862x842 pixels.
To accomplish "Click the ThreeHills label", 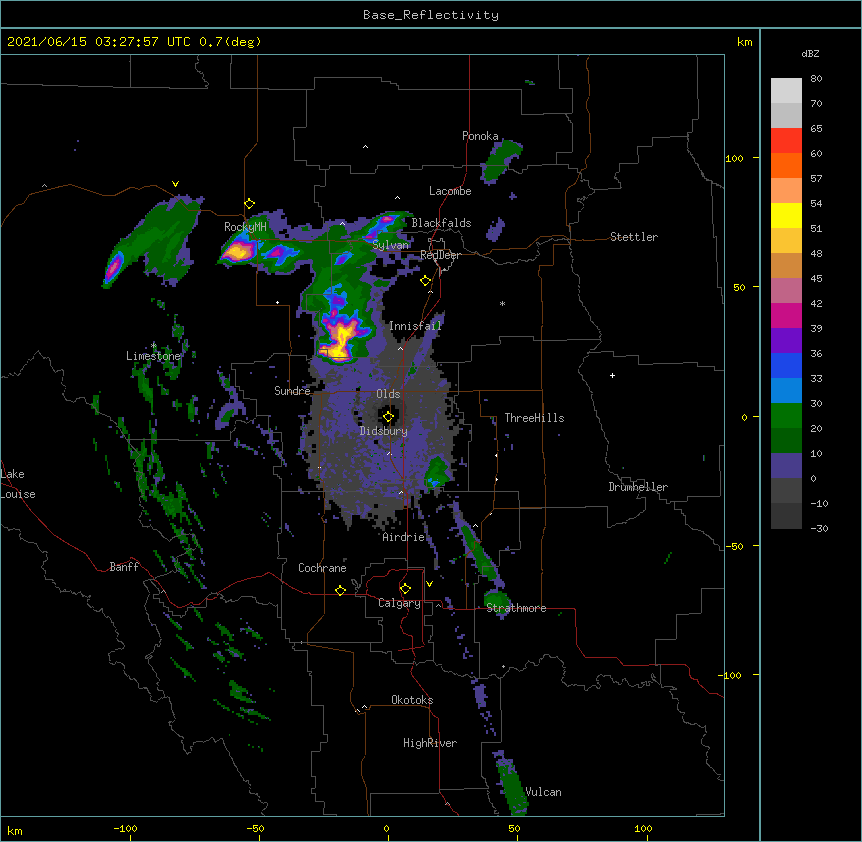I will coord(534,418).
